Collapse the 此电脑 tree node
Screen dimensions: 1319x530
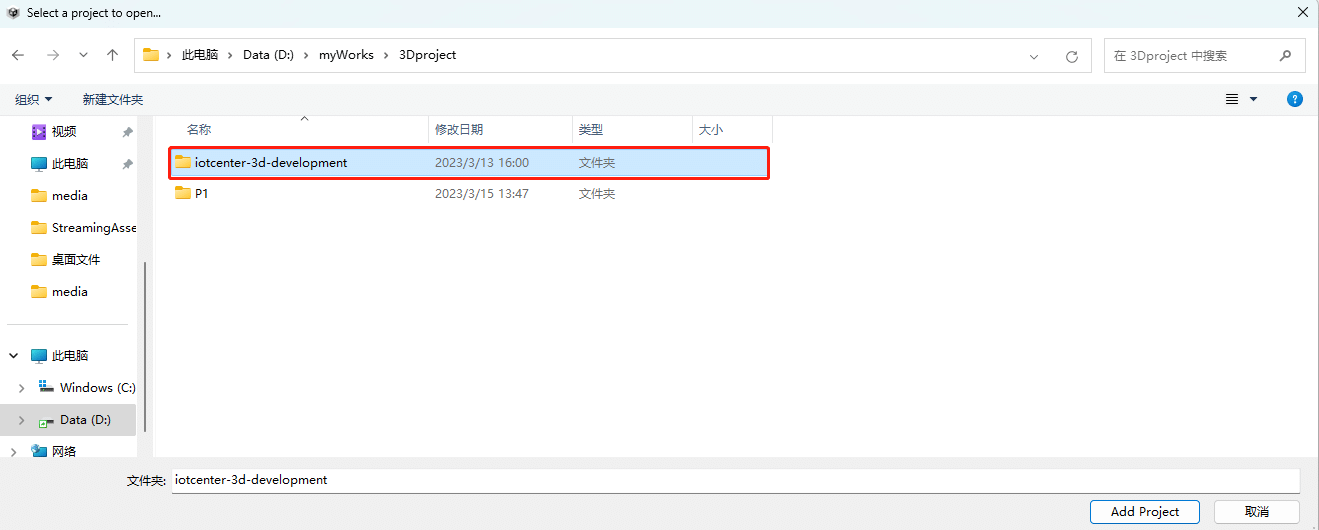15,355
